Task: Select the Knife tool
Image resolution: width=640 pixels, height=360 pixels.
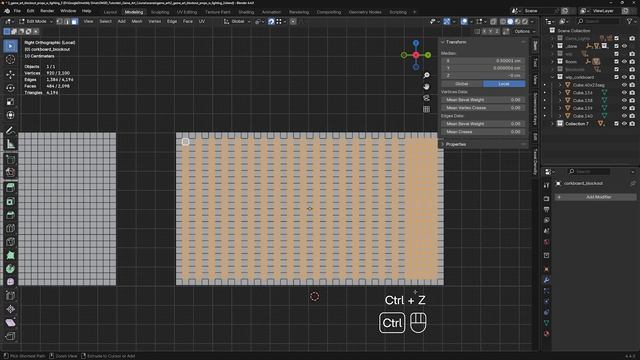Action: (10, 242)
